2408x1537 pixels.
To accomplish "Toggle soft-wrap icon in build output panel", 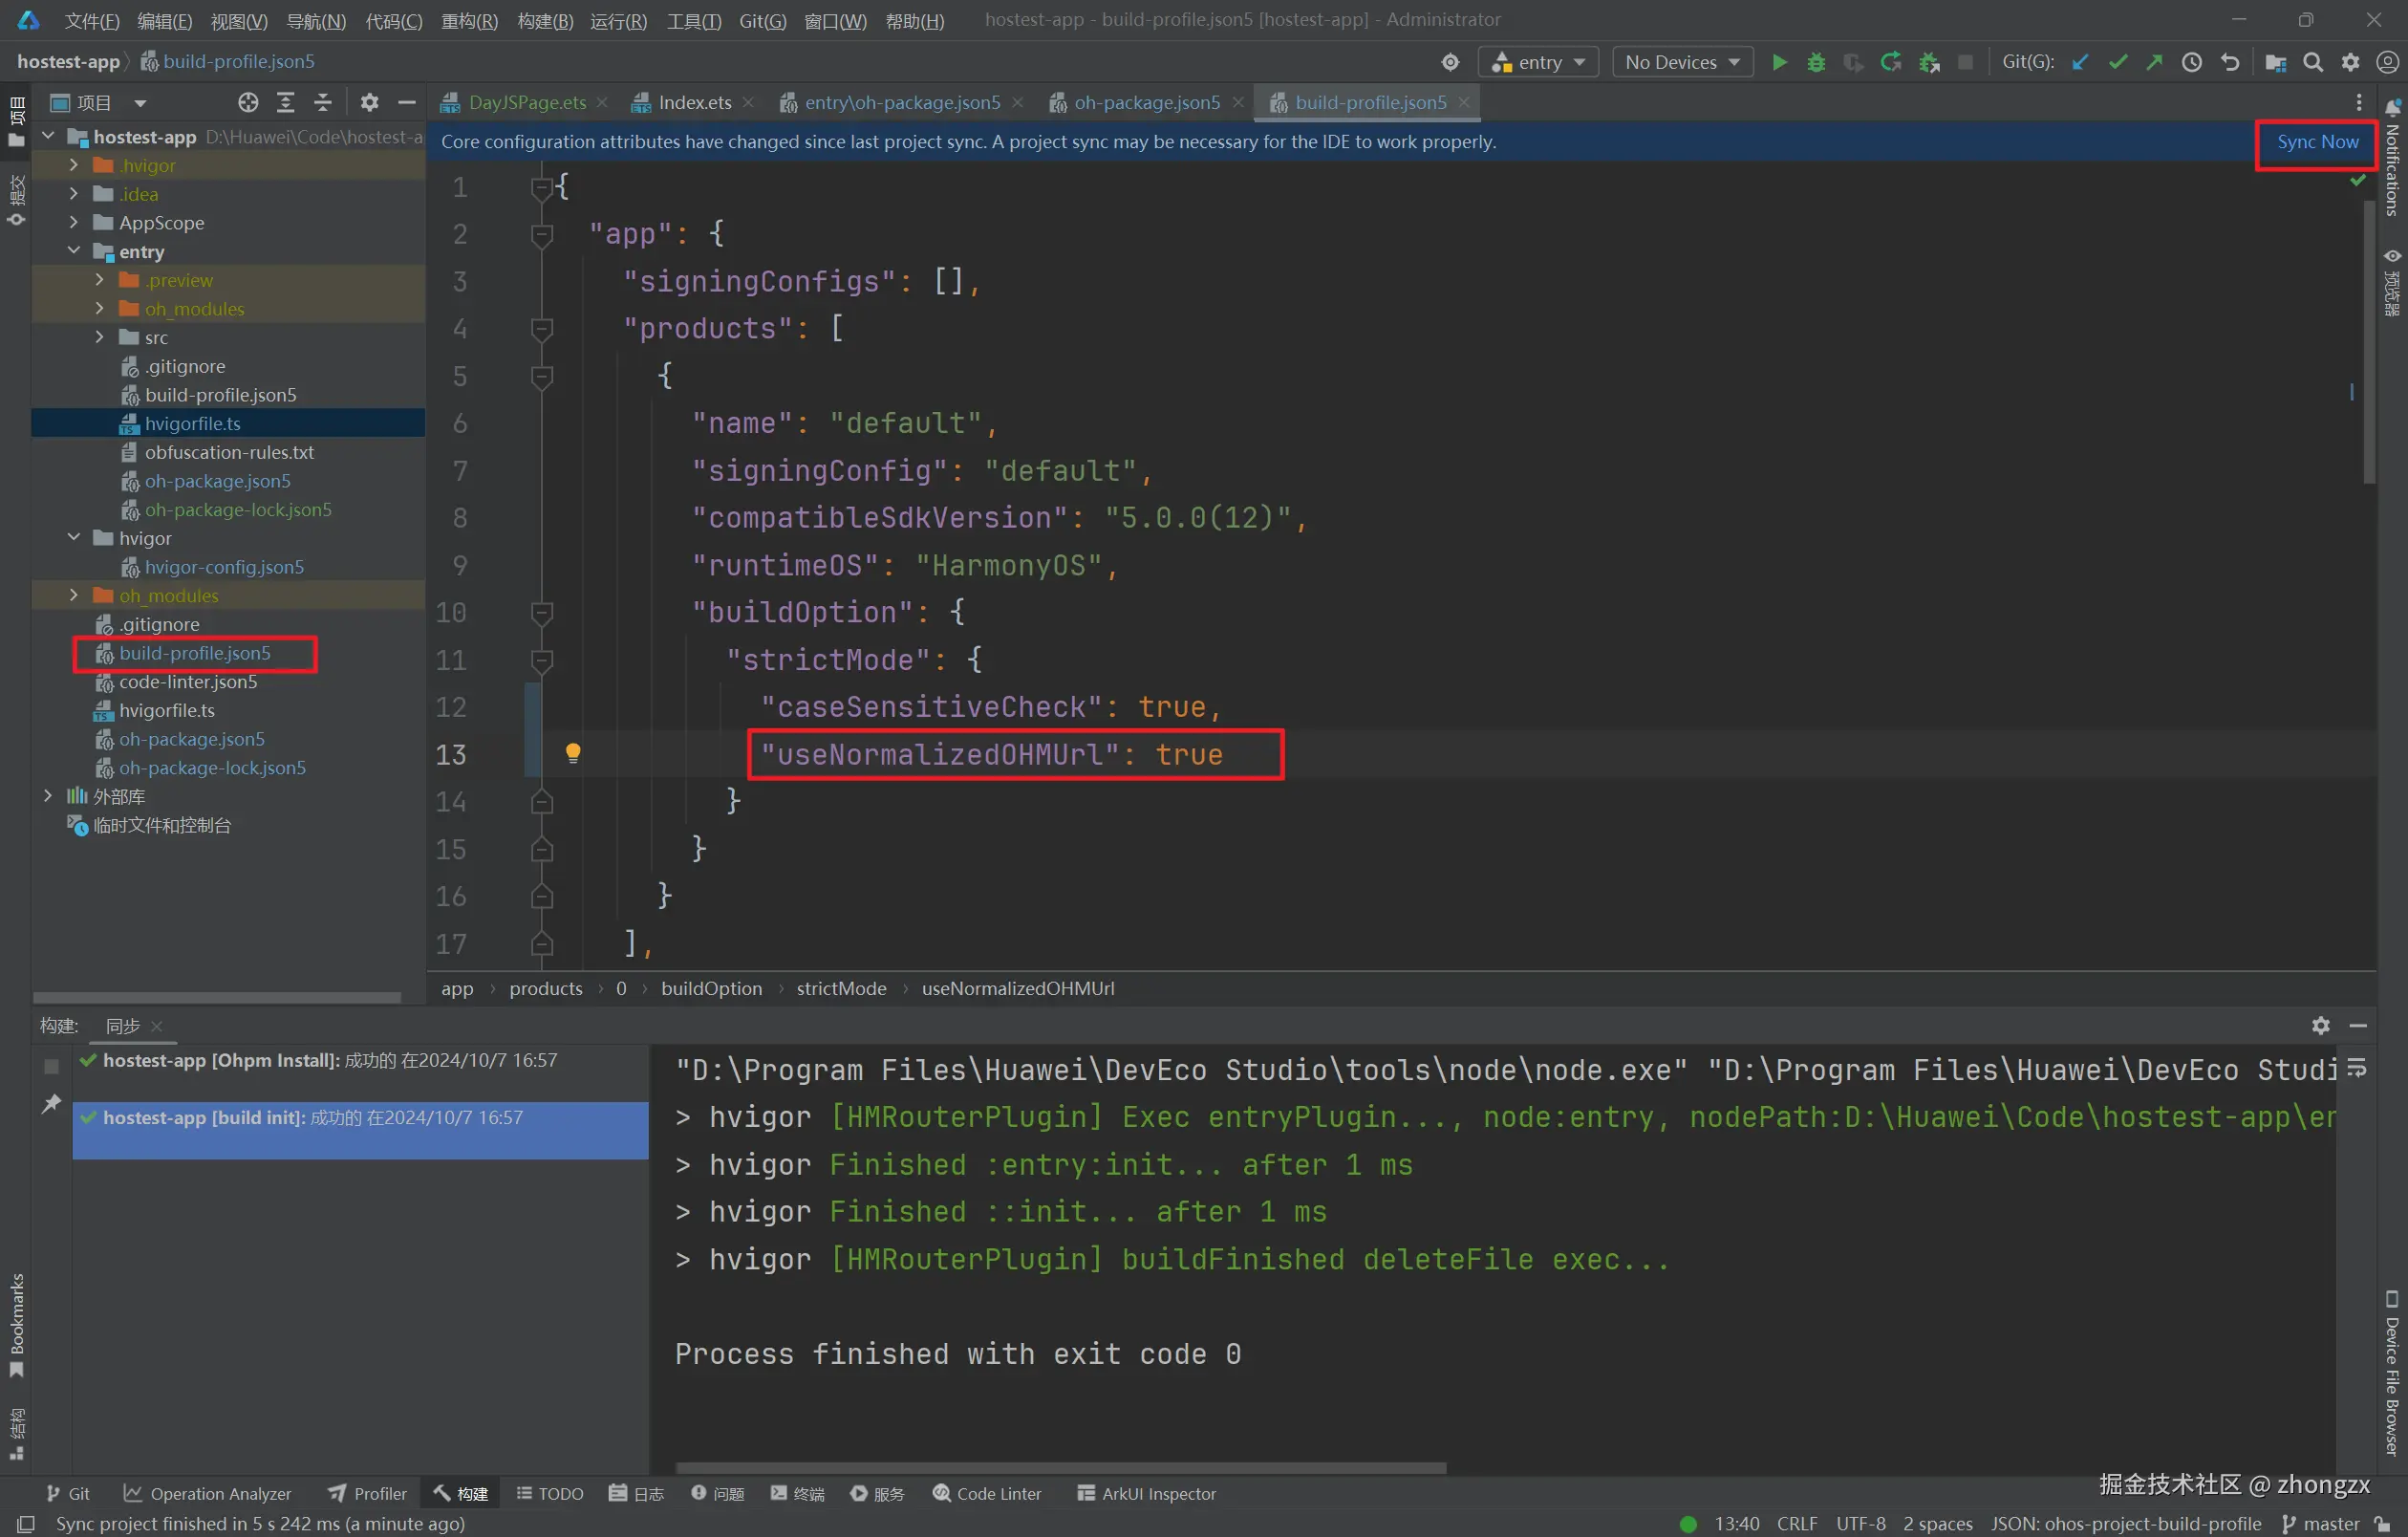I will coord(2357,1068).
